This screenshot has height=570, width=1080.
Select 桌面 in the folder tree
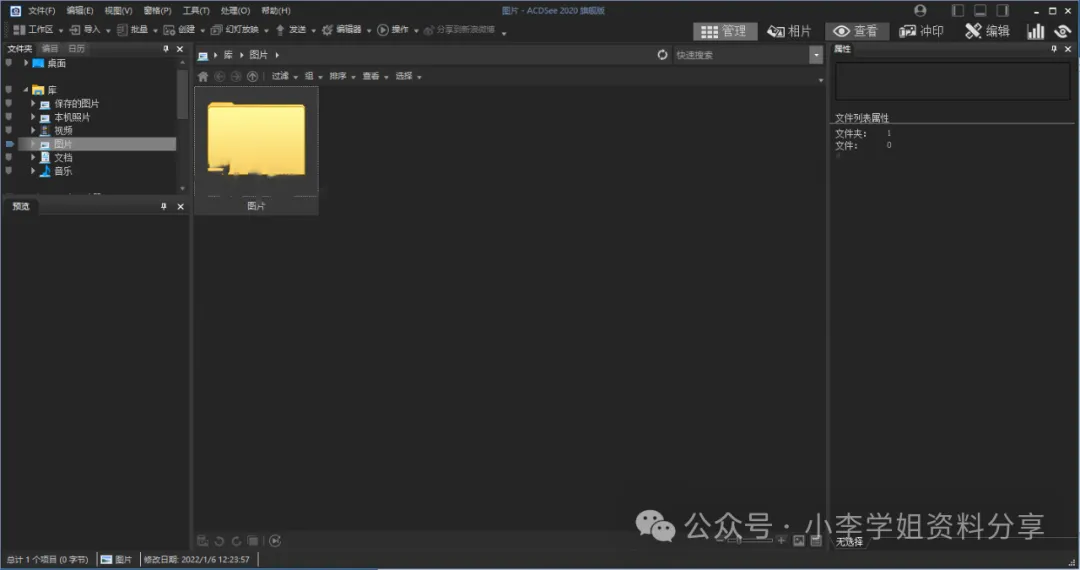tap(56, 63)
